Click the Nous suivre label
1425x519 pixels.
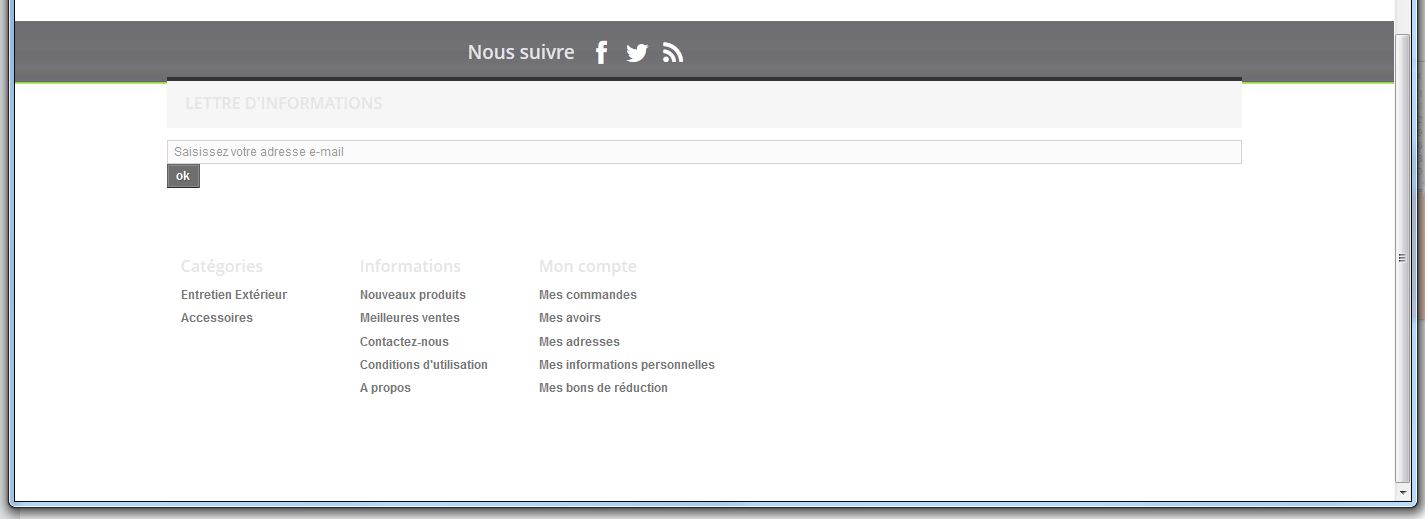[521, 52]
